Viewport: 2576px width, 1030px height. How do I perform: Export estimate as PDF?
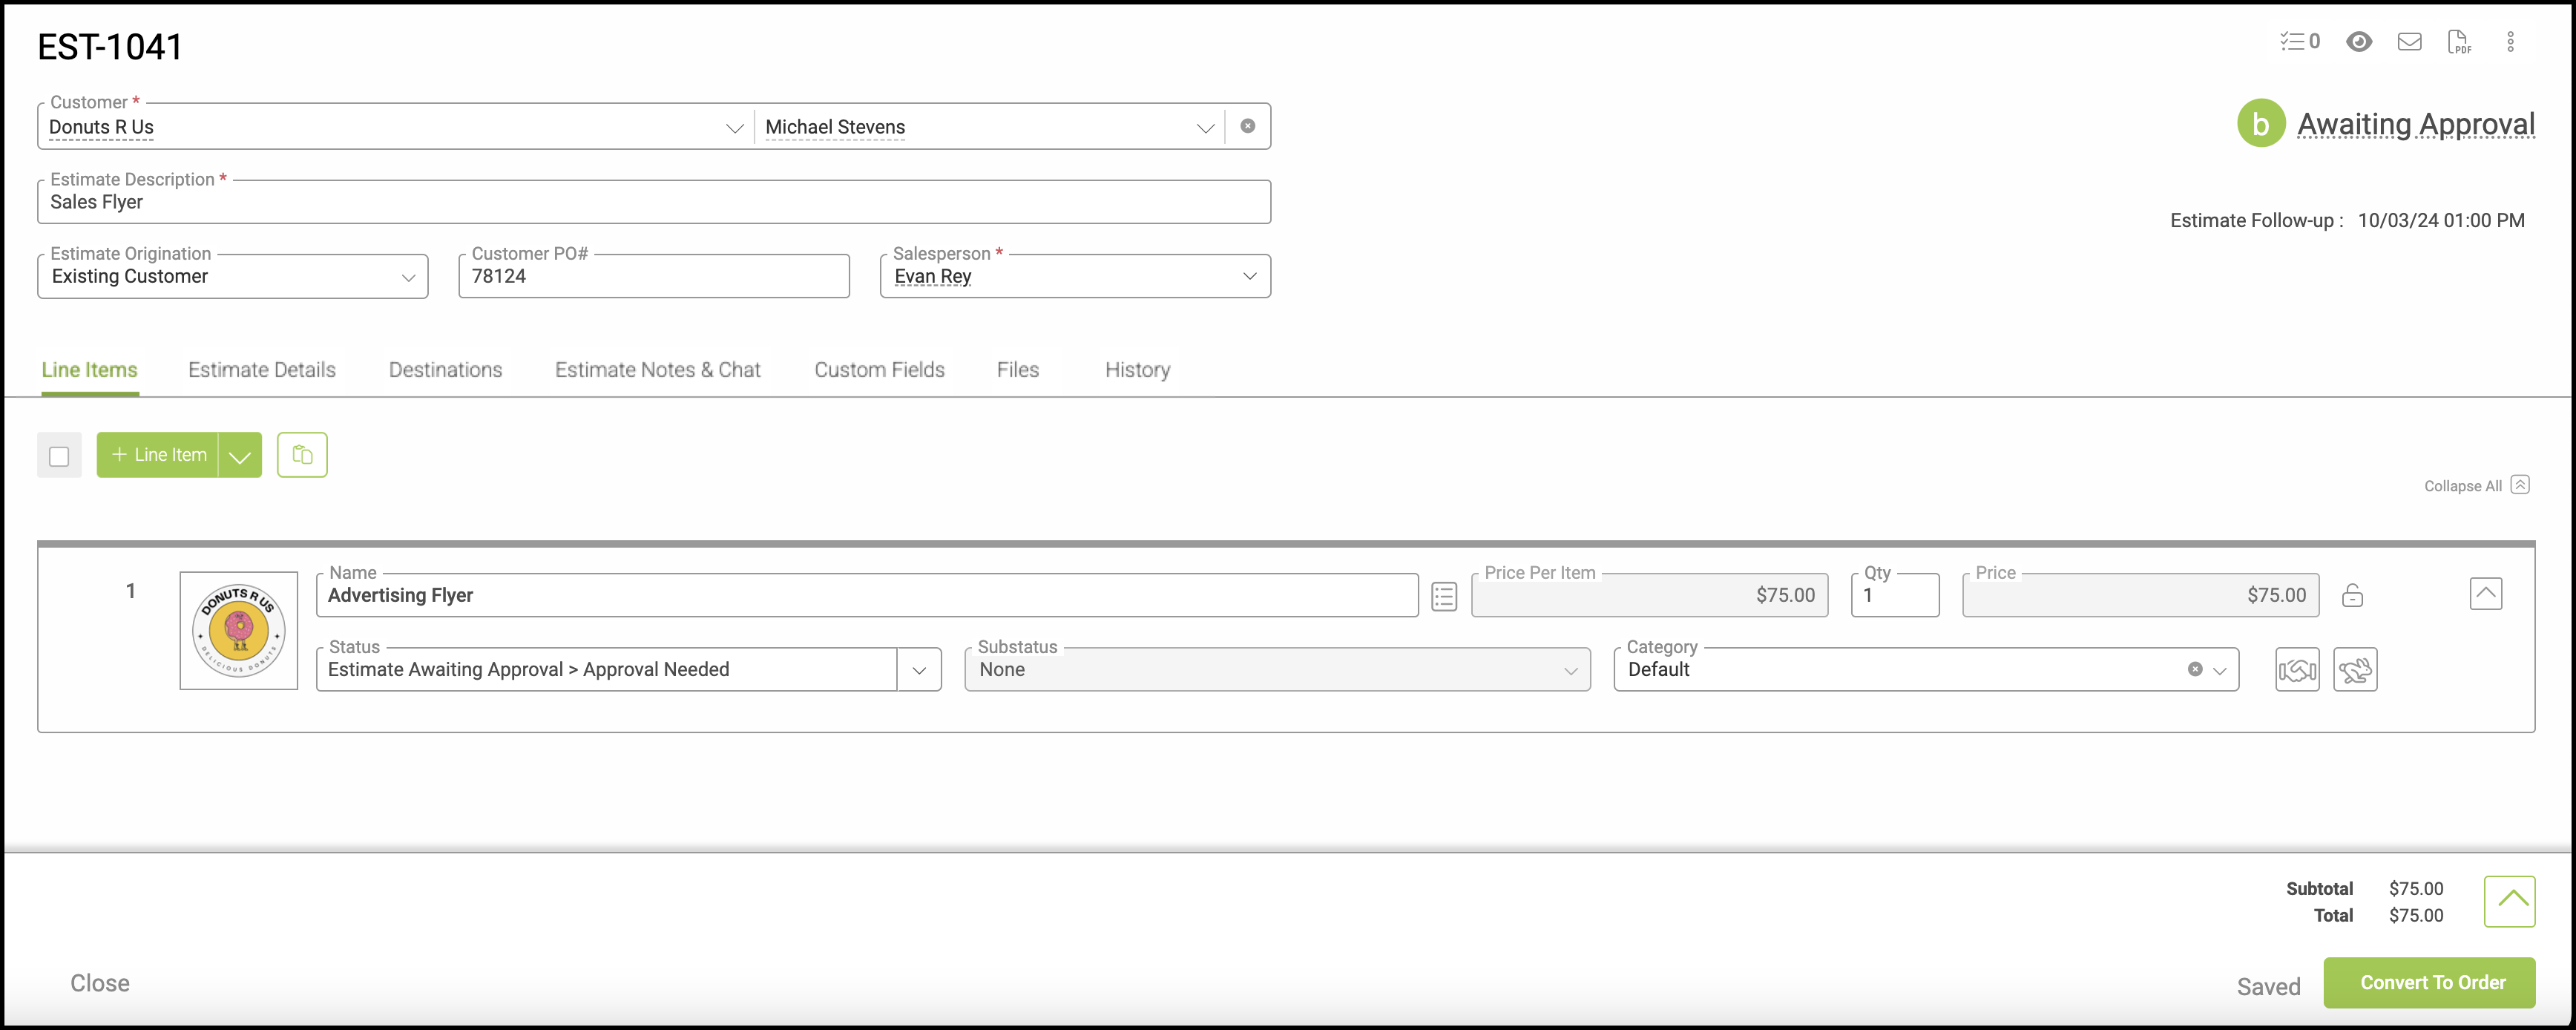coord(2459,41)
